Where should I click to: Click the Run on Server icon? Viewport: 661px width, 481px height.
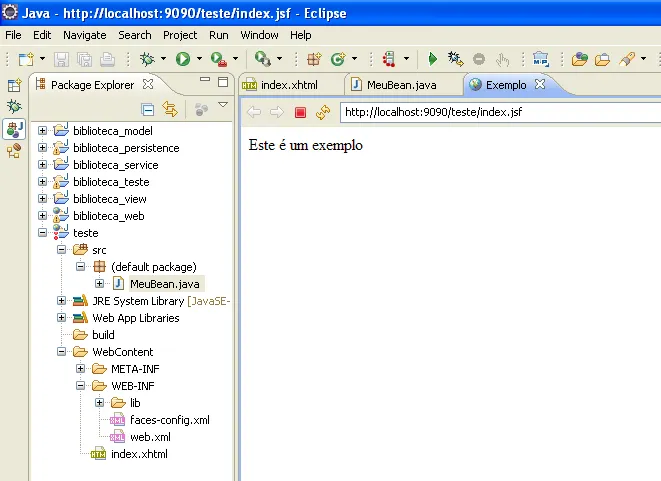[263, 59]
